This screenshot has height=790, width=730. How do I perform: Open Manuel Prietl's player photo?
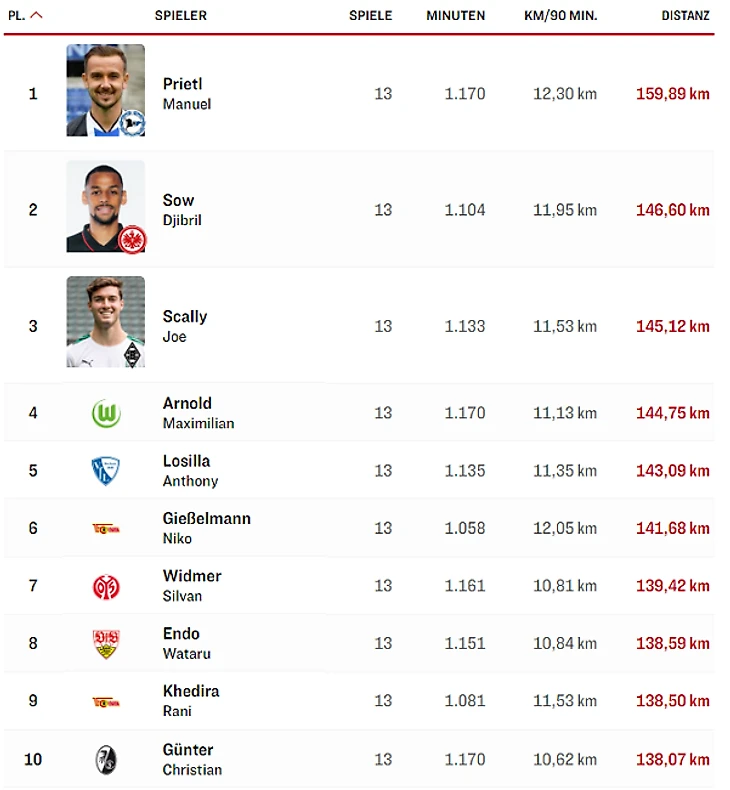[x=106, y=90]
